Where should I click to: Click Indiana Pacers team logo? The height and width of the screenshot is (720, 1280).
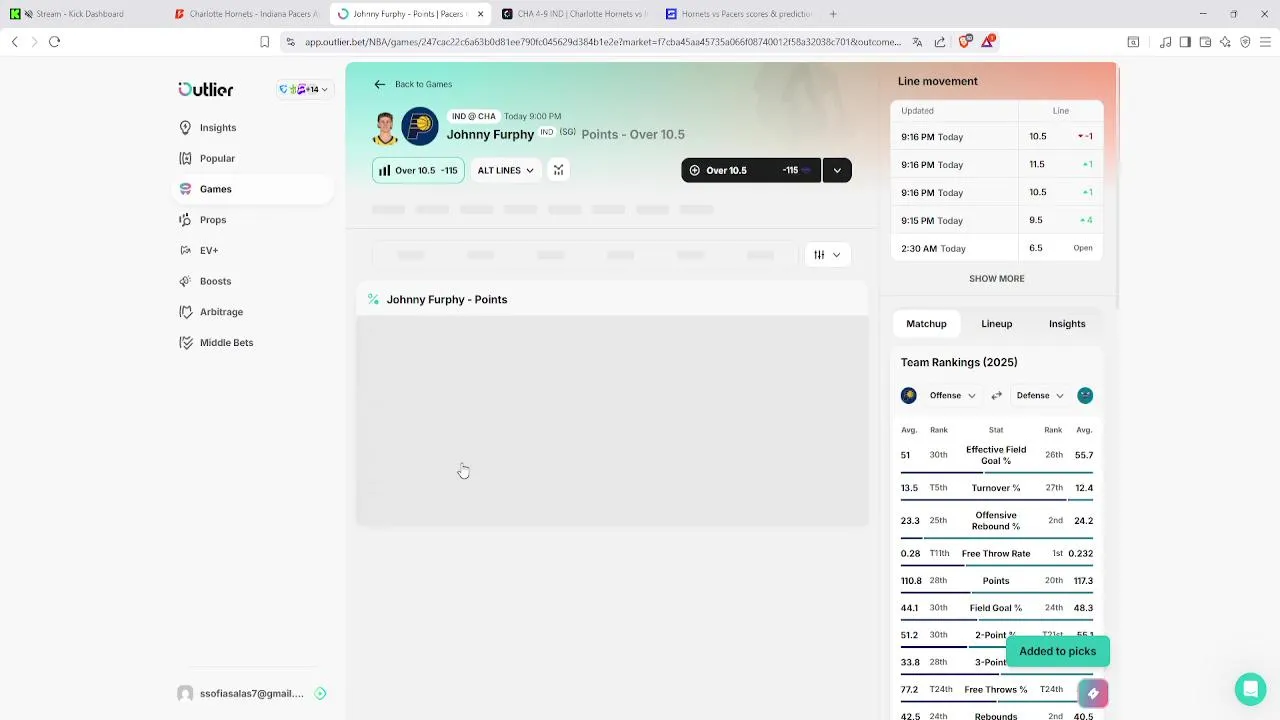(x=420, y=126)
